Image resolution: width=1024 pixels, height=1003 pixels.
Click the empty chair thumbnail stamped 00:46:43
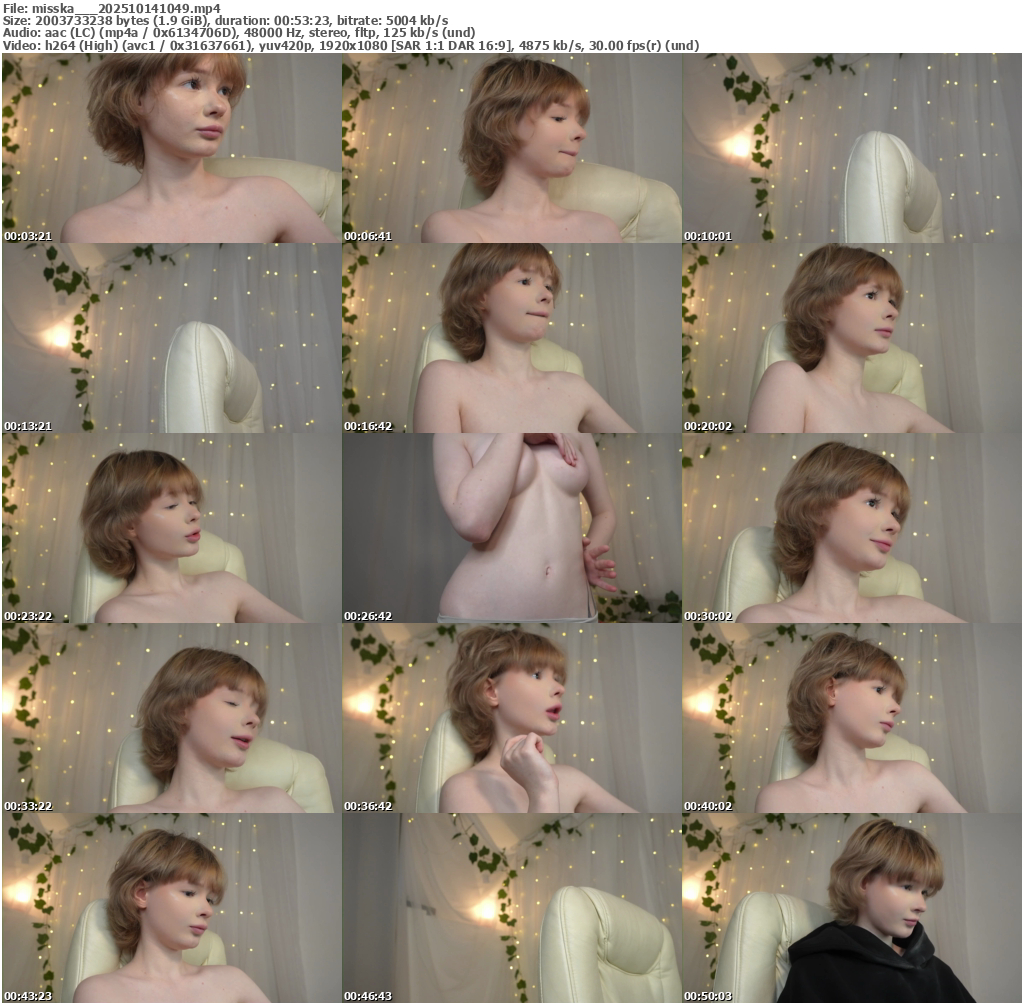coord(511,908)
